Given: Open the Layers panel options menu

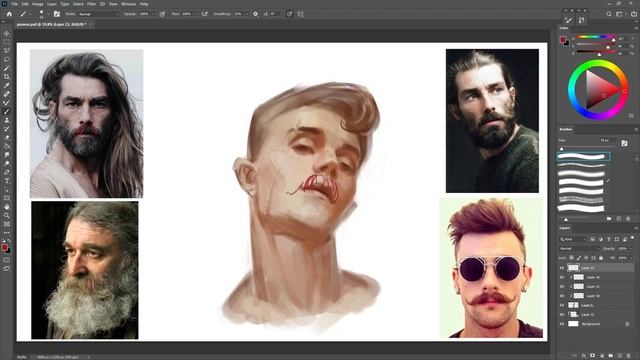Looking at the screenshot, I should point(636,228).
